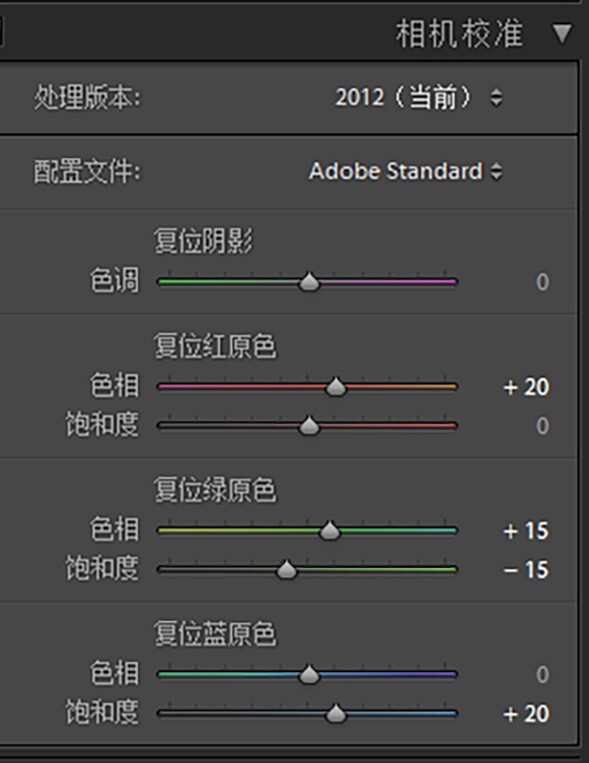Click the blue primary 饱和度 slider handle

point(335,714)
